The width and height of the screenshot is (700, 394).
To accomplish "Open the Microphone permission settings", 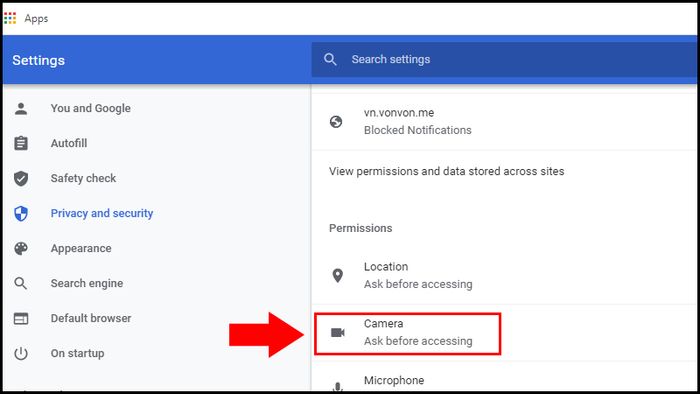I will [504, 377].
